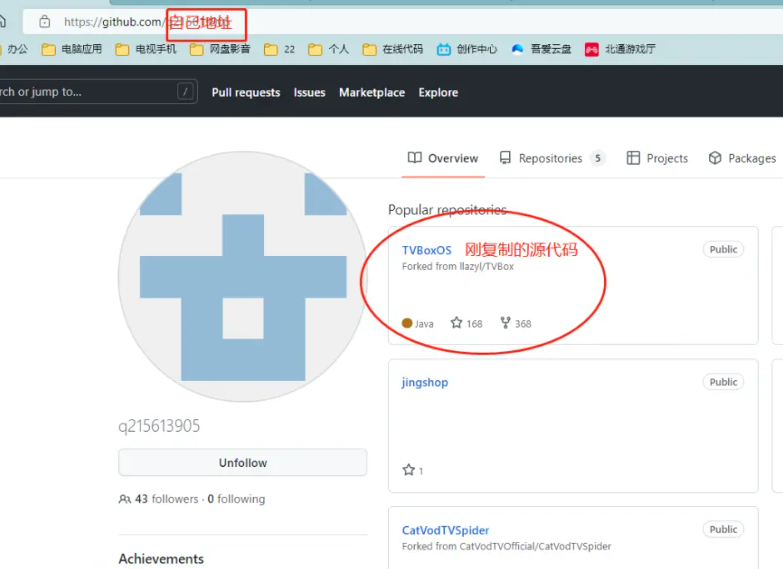Click the Public badge on TVBoxOS card
Viewport: 783px width, 569px height.
[723, 249]
